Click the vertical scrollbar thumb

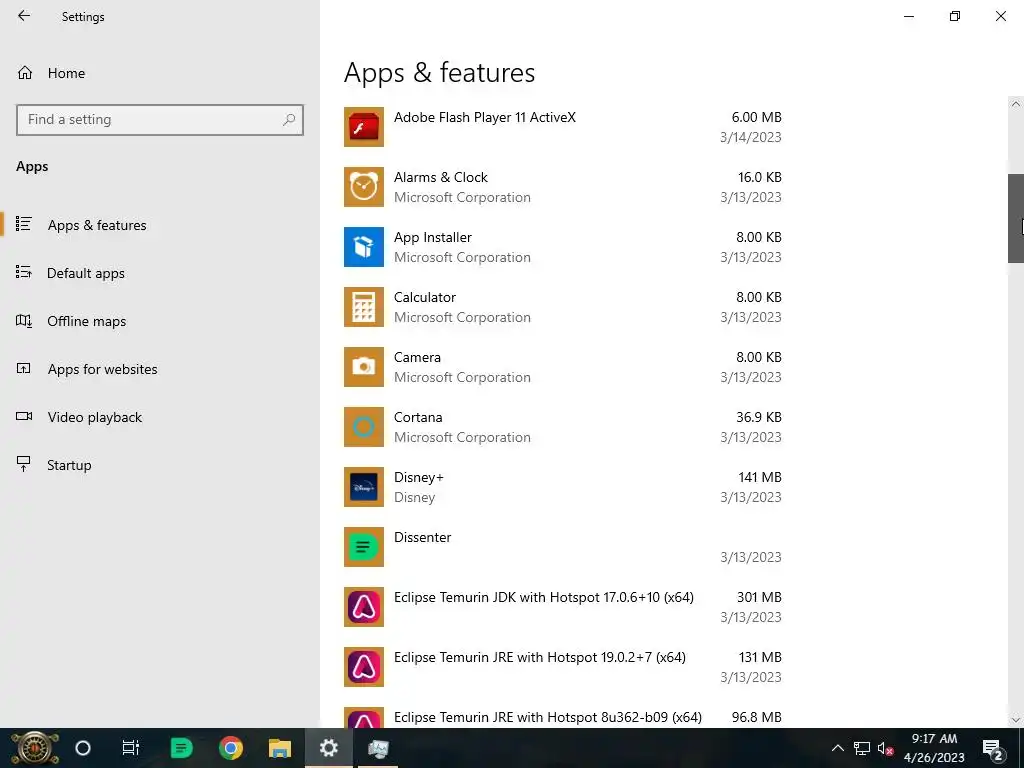(1016, 218)
